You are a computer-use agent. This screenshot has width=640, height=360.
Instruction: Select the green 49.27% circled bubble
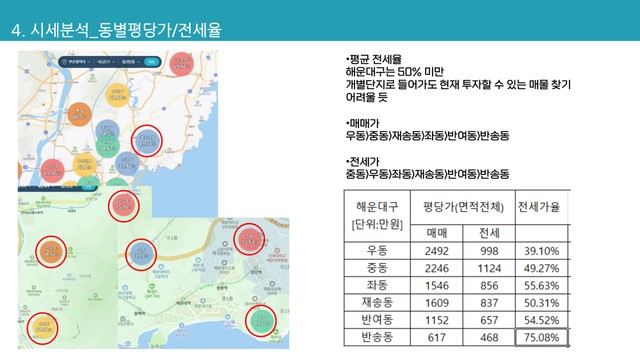[261, 321]
